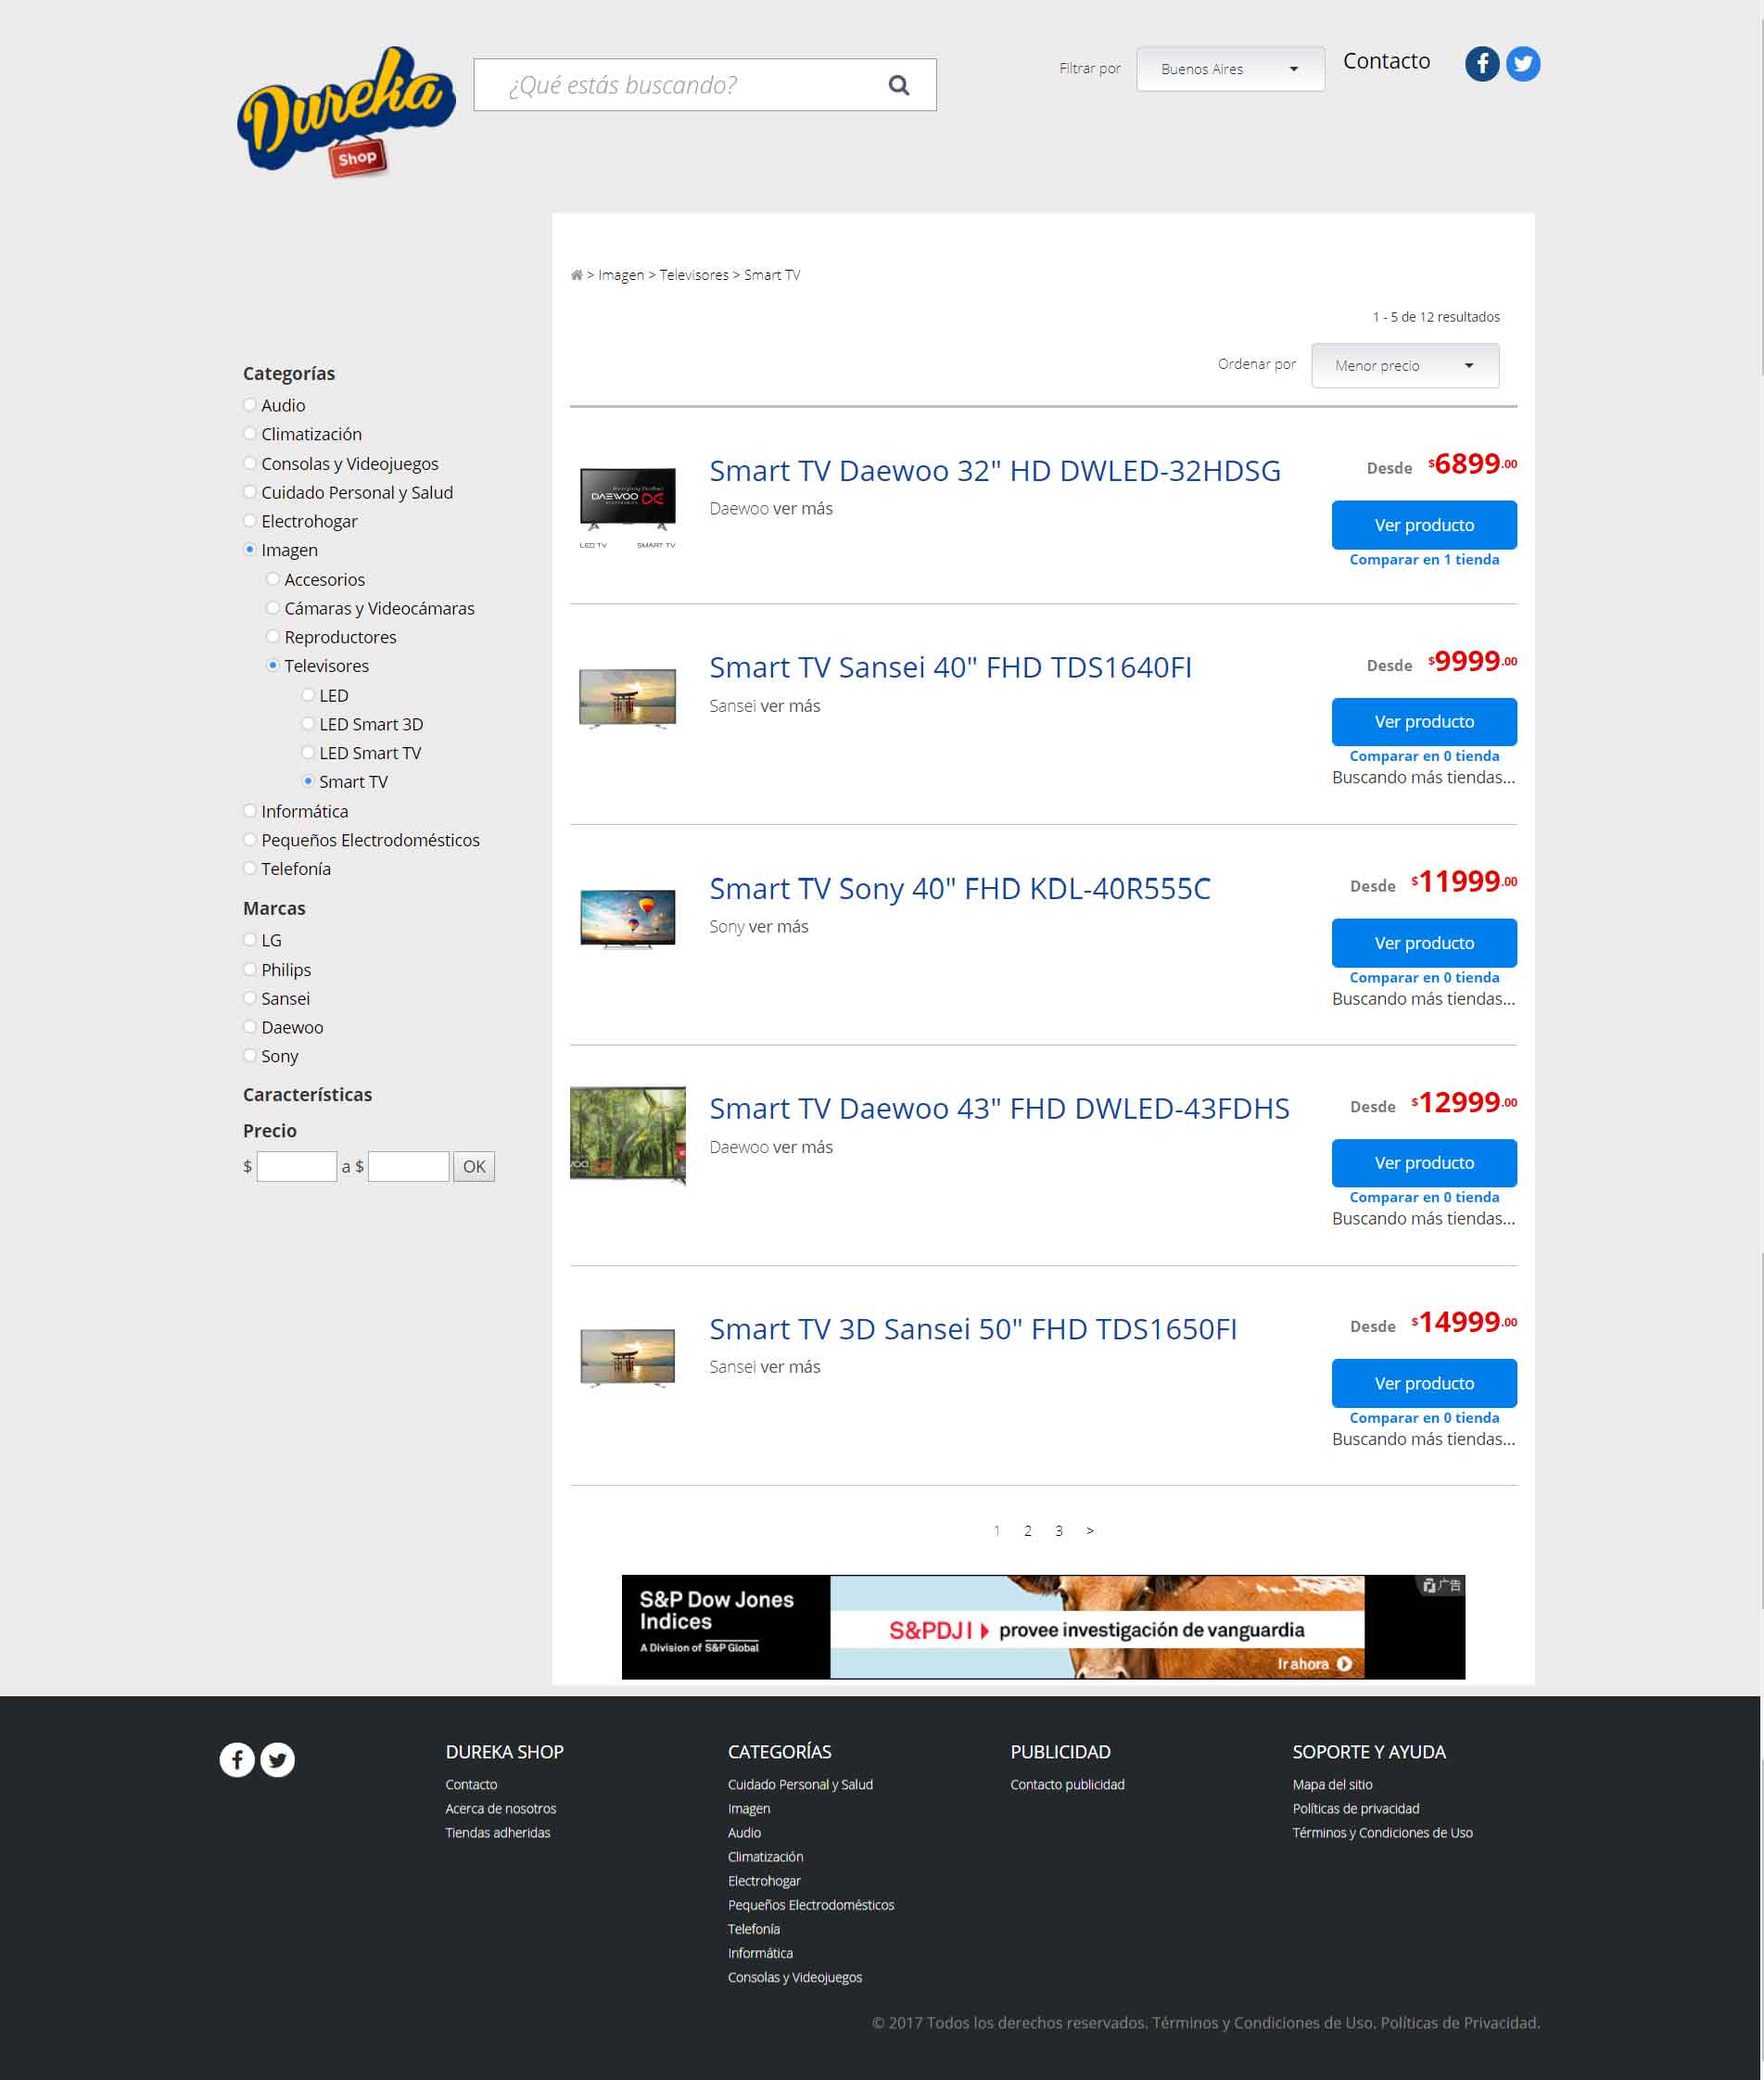Go to results page 2
The width and height of the screenshot is (1764, 2080).
1027,1531
